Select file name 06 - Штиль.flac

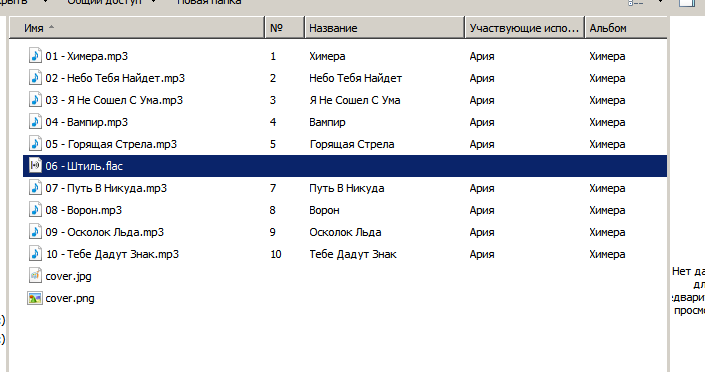84,166
